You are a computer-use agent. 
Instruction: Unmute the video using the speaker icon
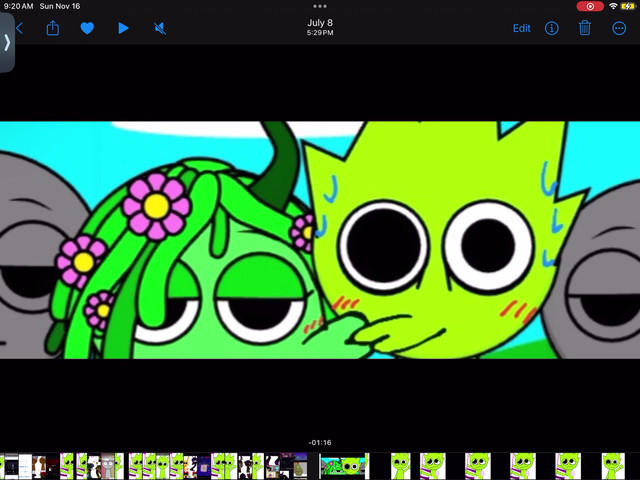pyautogui.click(x=160, y=28)
